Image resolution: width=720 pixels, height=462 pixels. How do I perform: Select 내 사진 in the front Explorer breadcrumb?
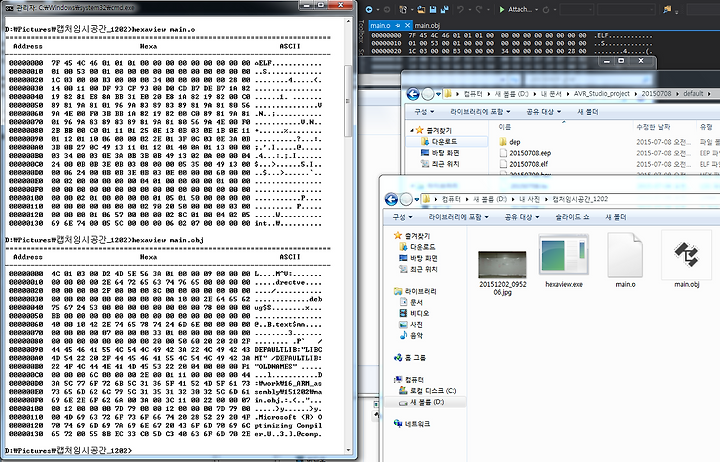[529, 199]
